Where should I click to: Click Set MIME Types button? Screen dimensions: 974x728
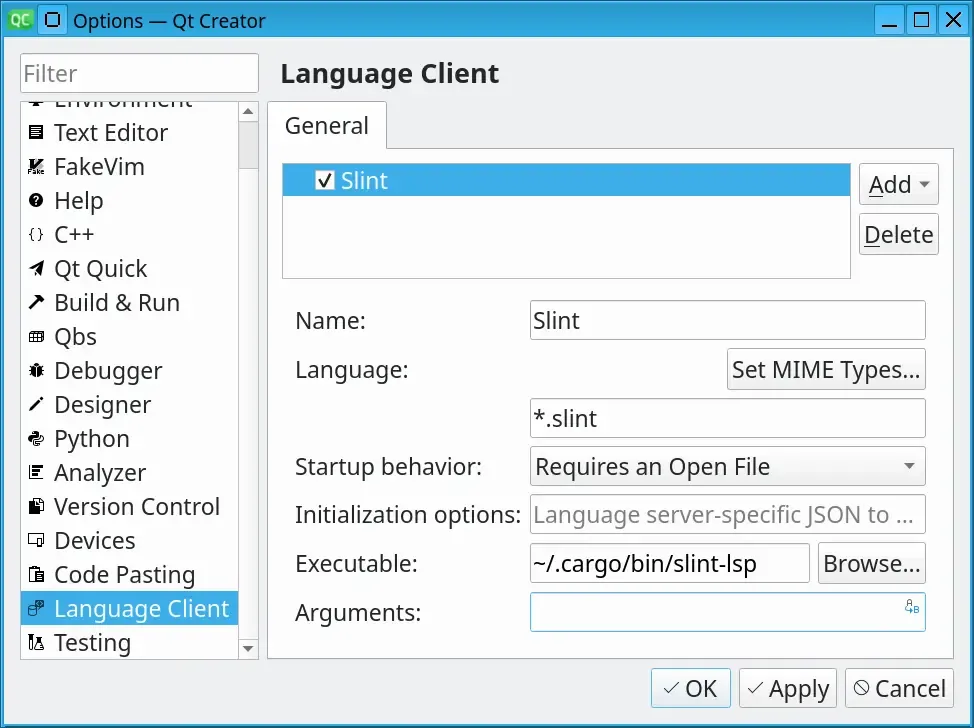click(826, 369)
